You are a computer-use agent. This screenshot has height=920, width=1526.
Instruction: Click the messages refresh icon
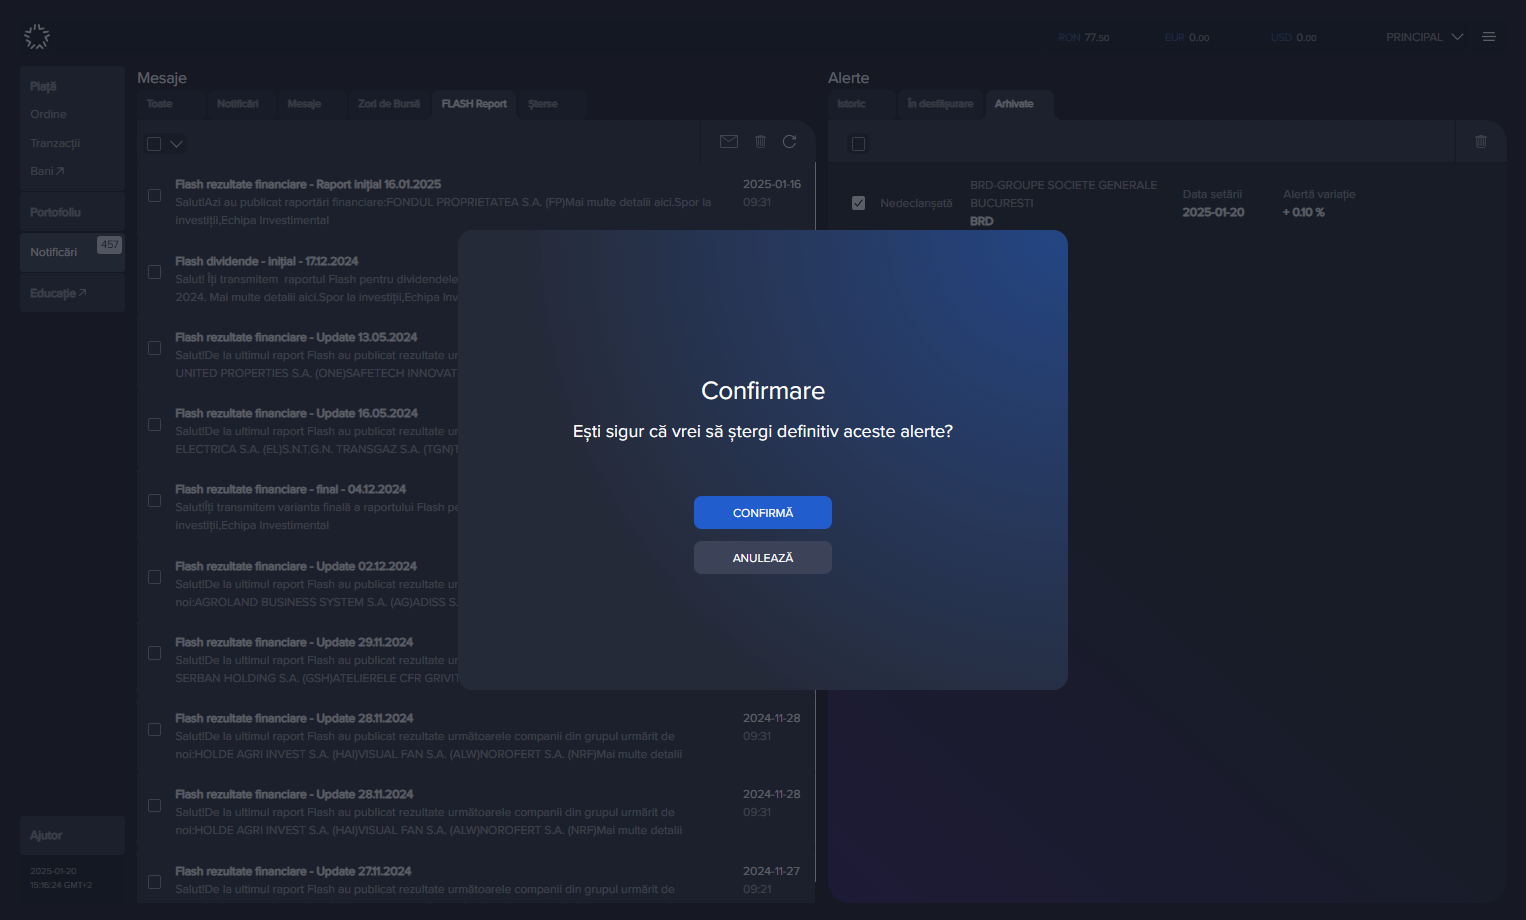(x=790, y=142)
